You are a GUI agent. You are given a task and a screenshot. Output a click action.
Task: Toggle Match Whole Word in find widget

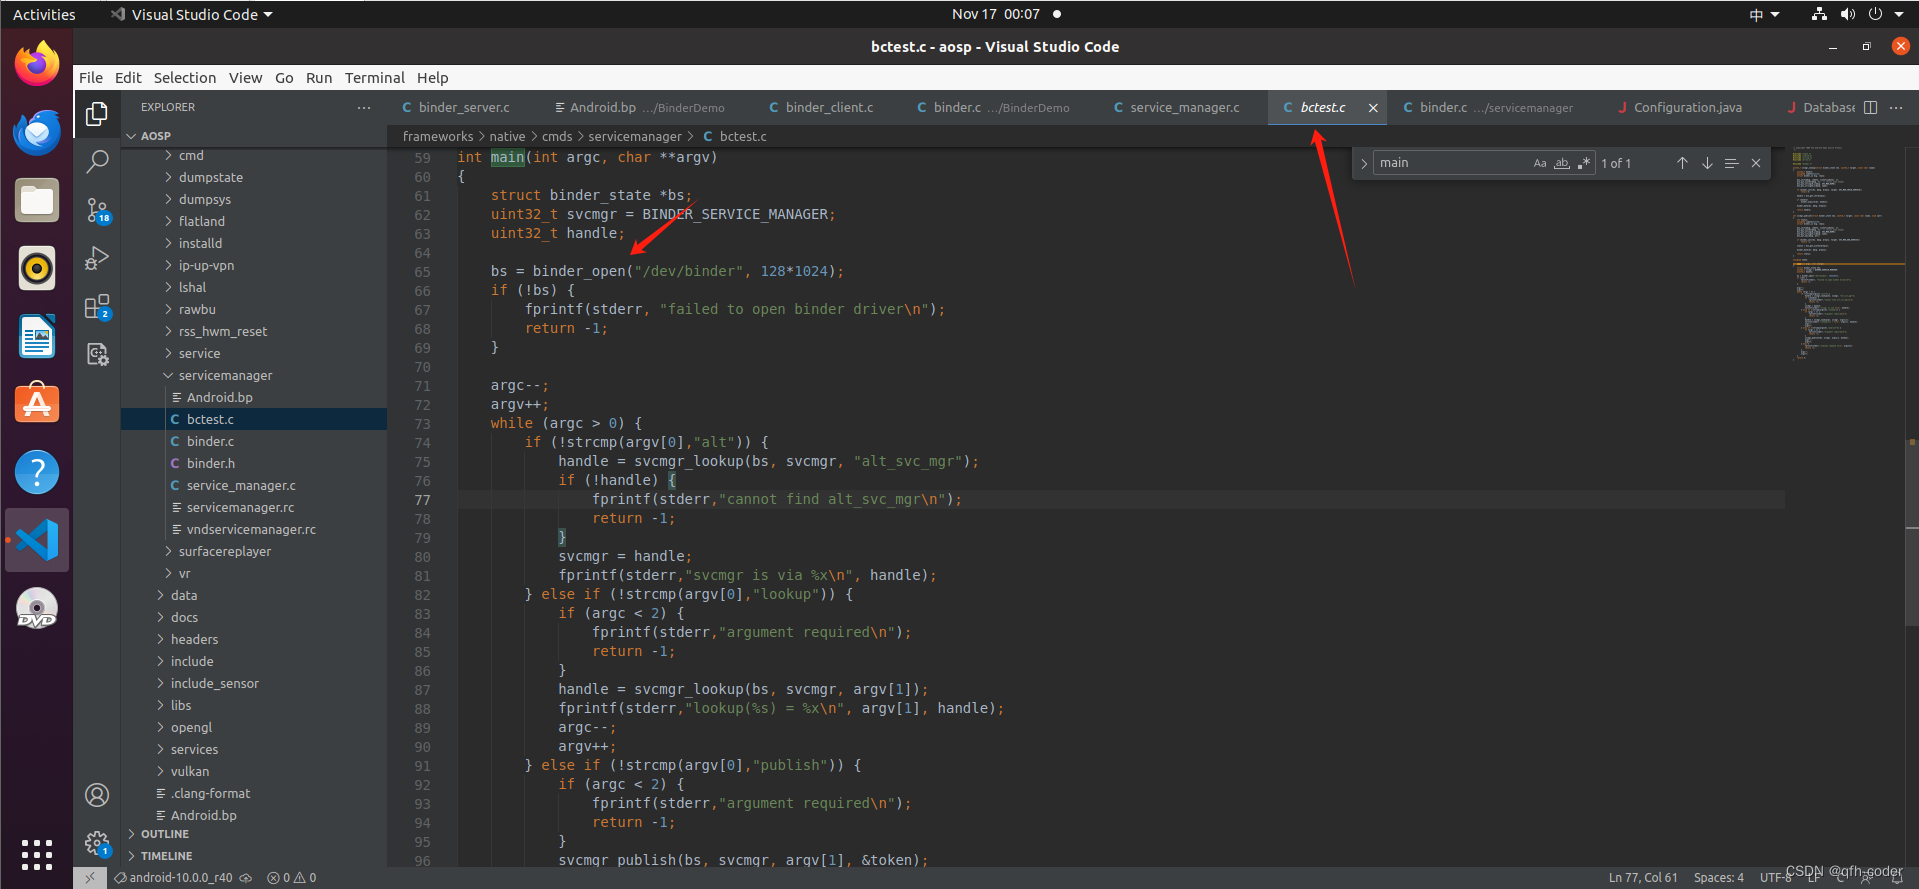pyautogui.click(x=1561, y=163)
